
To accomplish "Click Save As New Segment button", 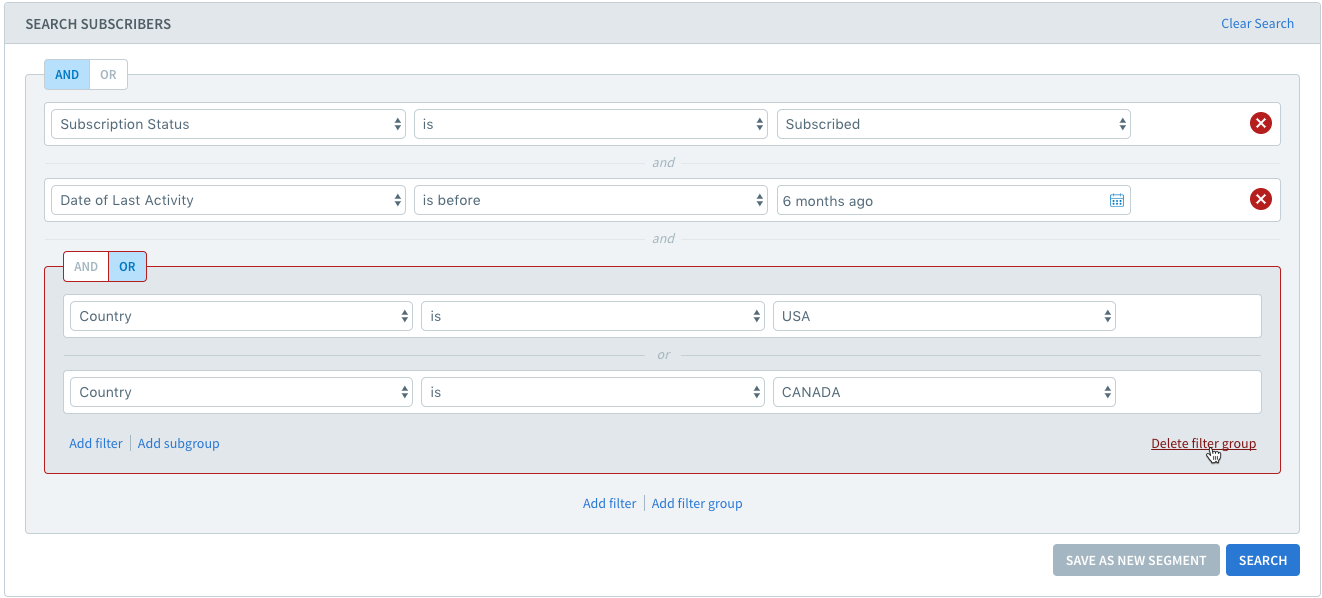I will point(1136,560).
